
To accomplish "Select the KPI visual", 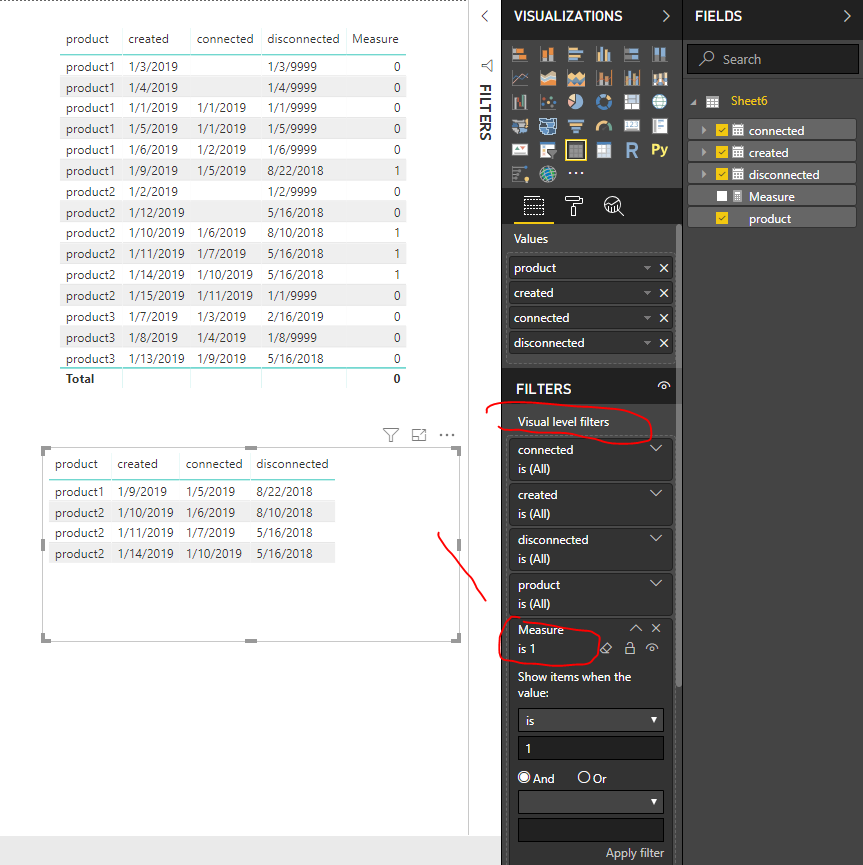I will pos(520,150).
